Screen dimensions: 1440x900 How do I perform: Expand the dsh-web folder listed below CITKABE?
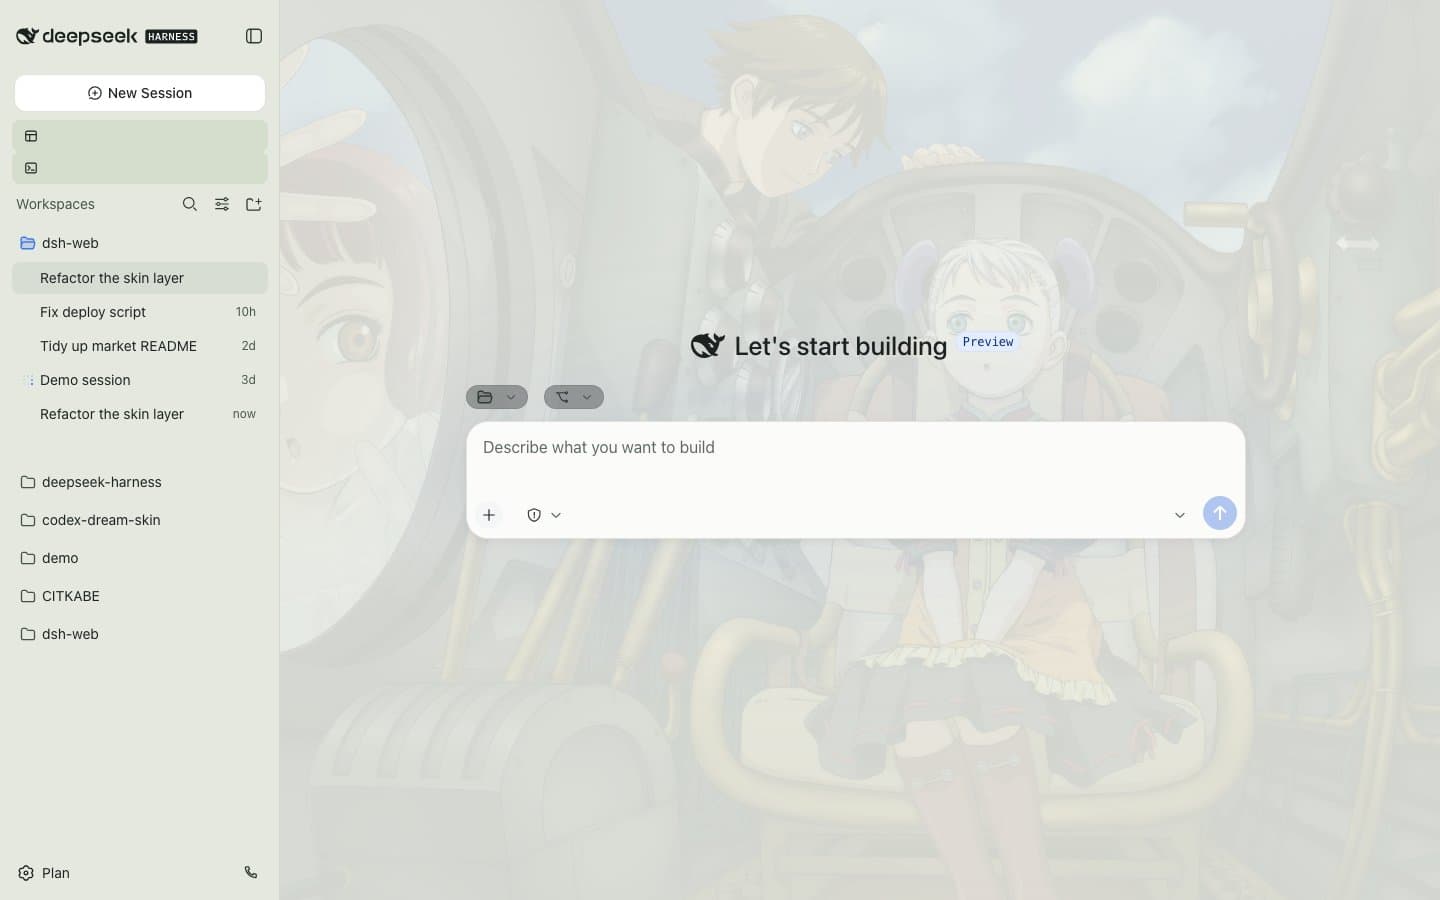[140, 634]
